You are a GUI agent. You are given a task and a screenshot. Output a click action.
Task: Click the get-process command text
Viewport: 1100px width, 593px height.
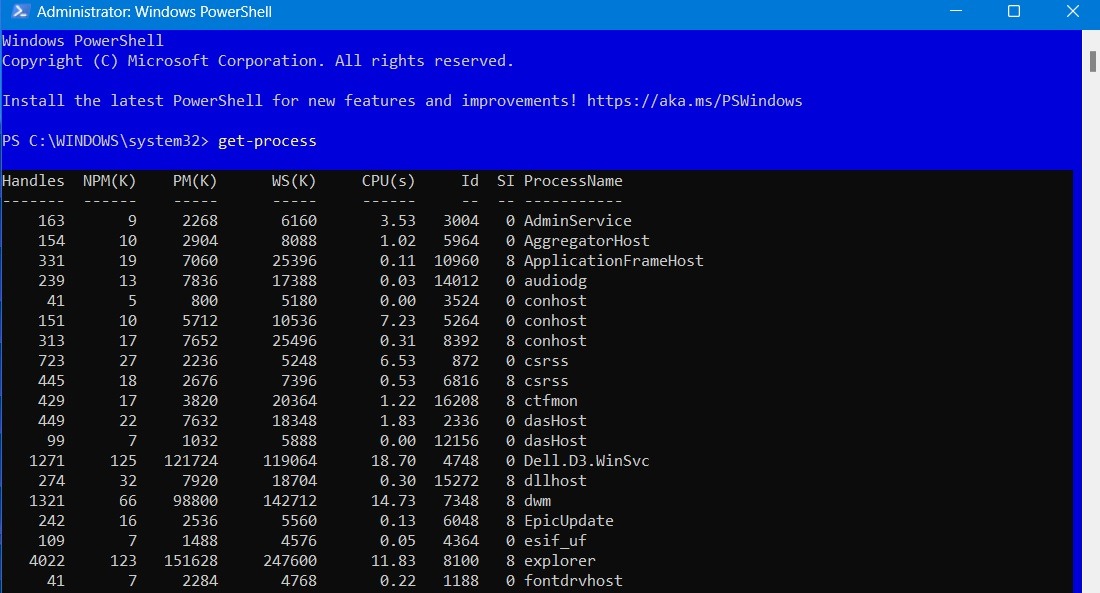click(x=266, y=140)
